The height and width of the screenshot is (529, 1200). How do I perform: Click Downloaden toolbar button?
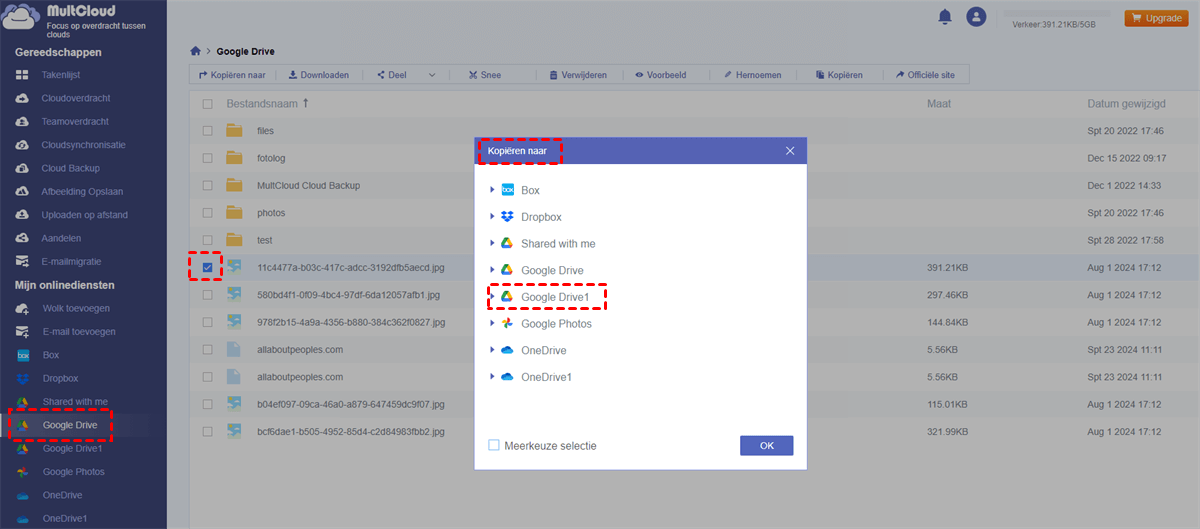coord(319,75)
